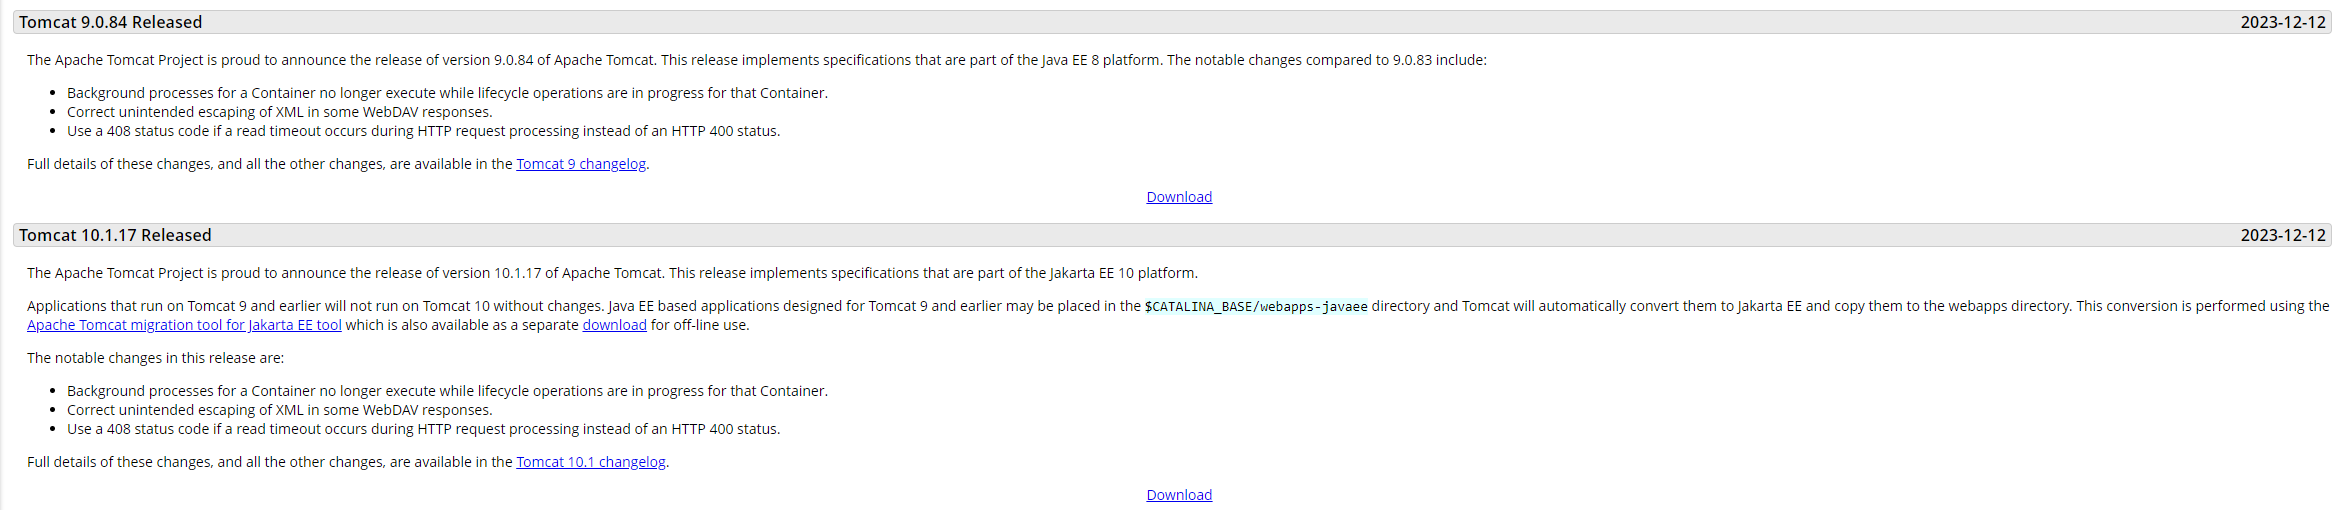Open the Tomcat 9 changelog link
Viewport: 2342px width, 510px height.
click(580, 164)
